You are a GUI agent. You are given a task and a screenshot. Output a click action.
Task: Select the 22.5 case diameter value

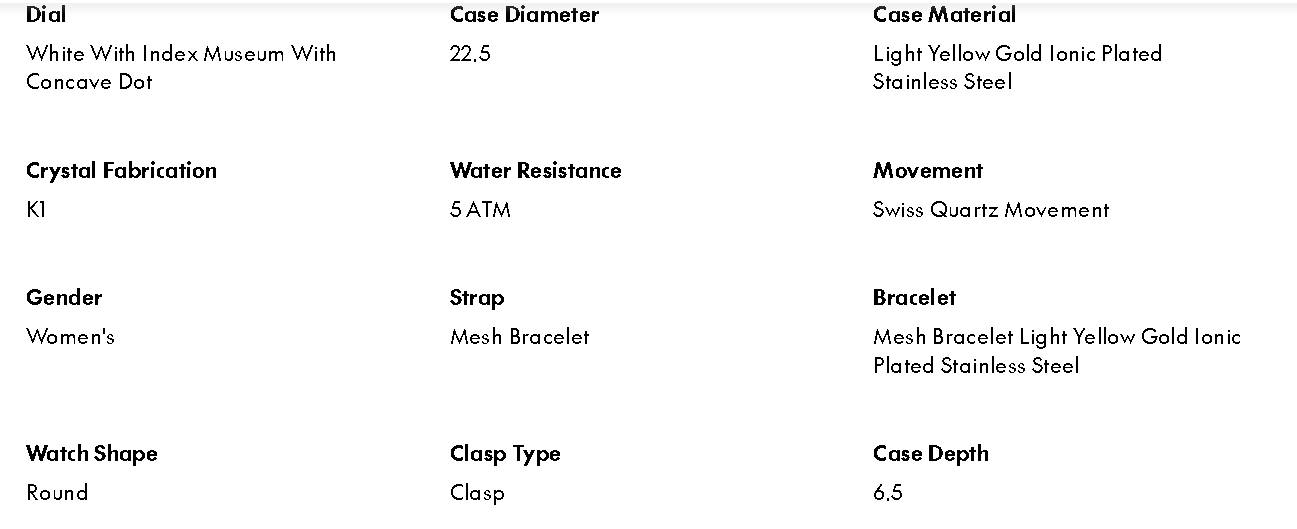tap(470, 54)
